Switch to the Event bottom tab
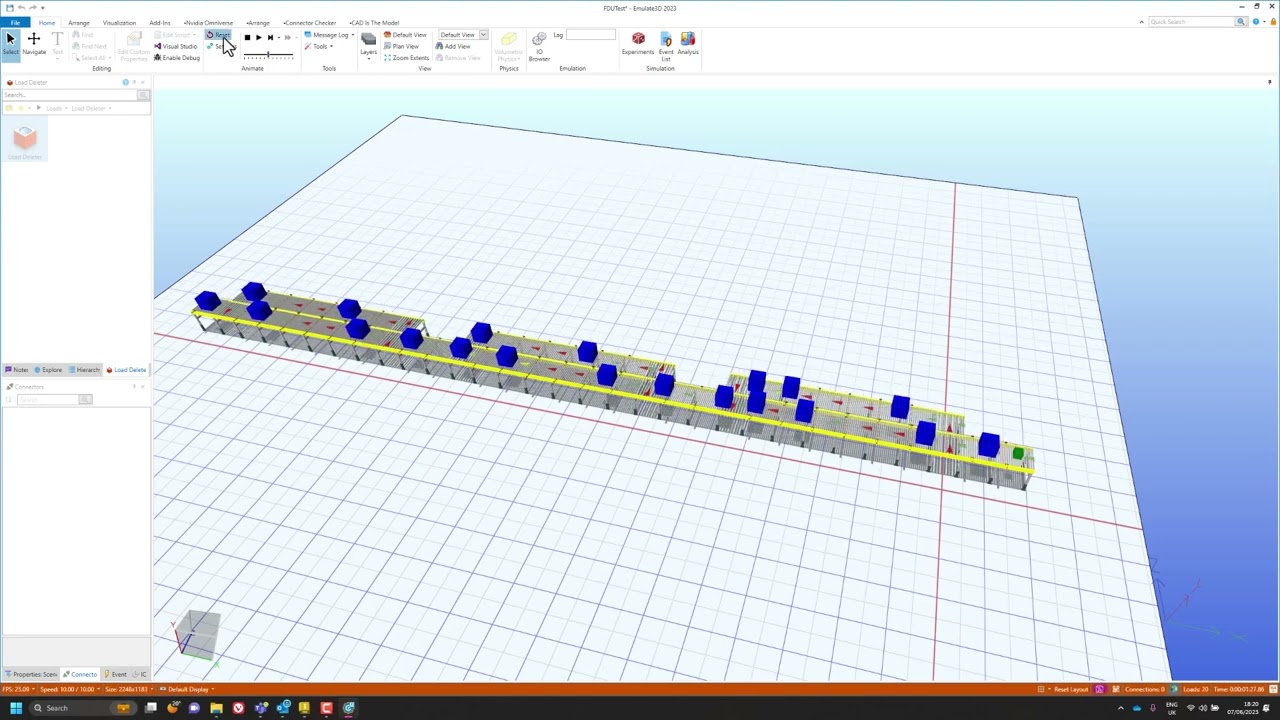 click(x=116, y=674)
